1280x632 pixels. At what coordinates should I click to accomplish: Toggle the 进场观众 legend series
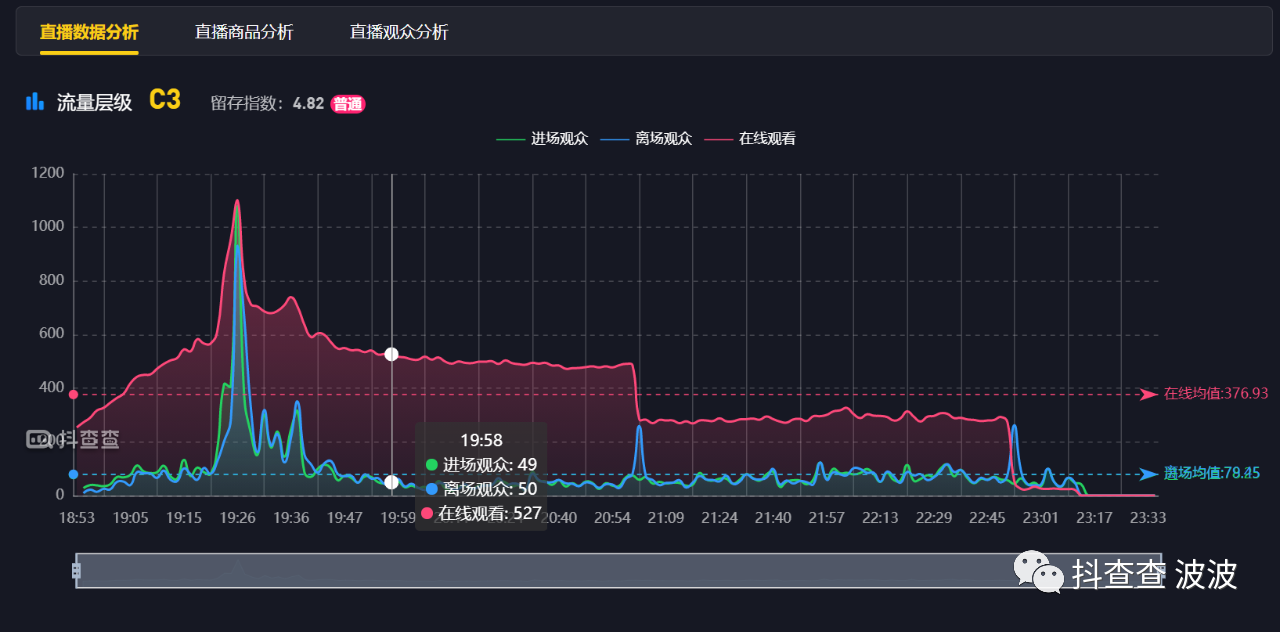[542, 139]
